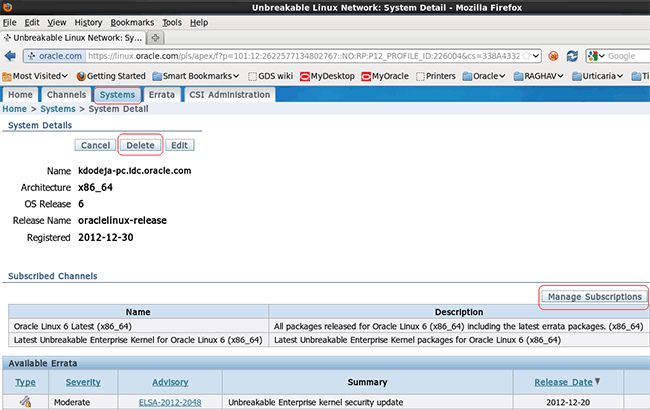Click the URL address field

303,56
